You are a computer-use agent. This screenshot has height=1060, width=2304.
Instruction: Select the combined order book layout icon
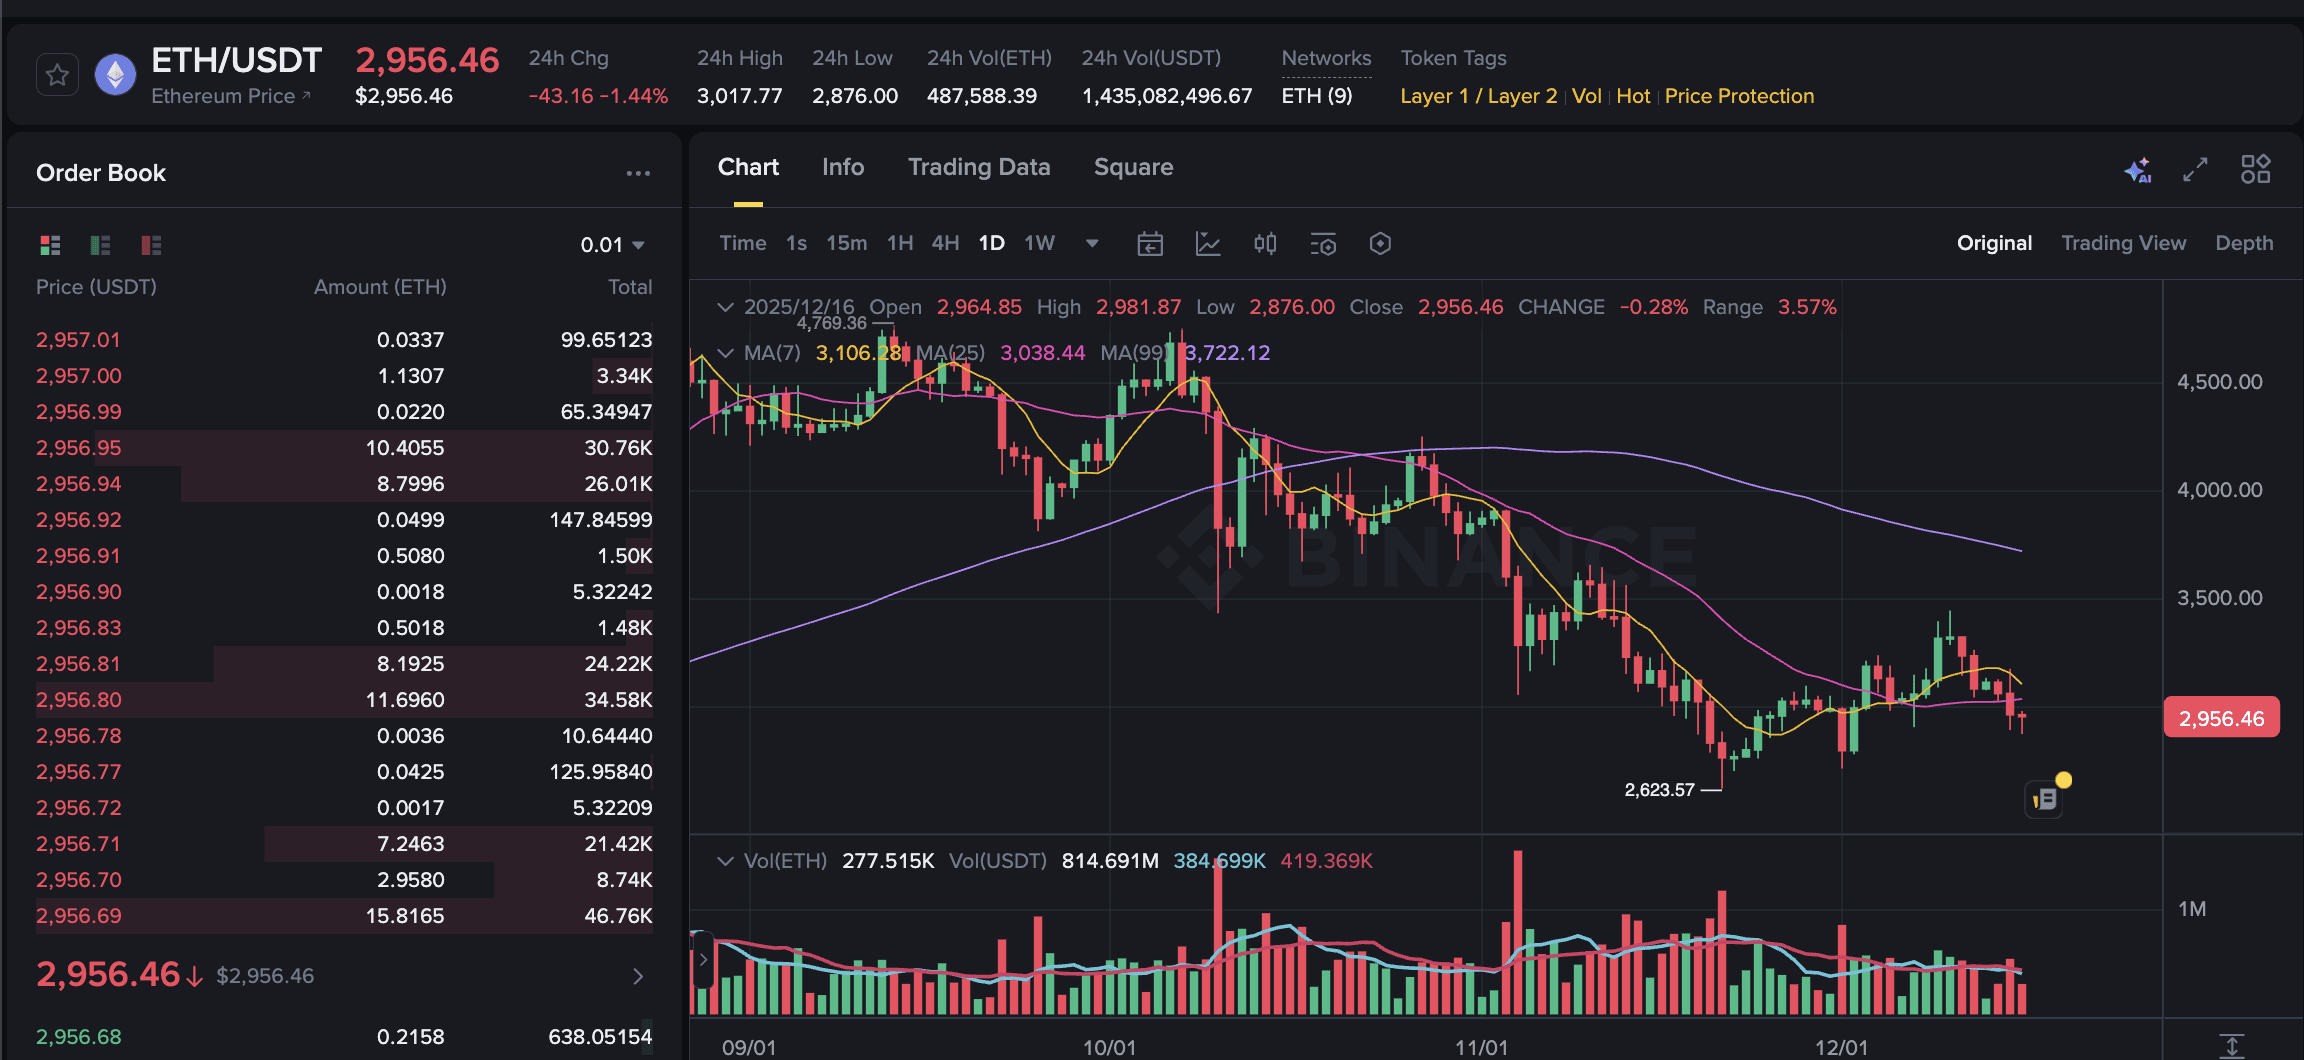click(50, 244)
